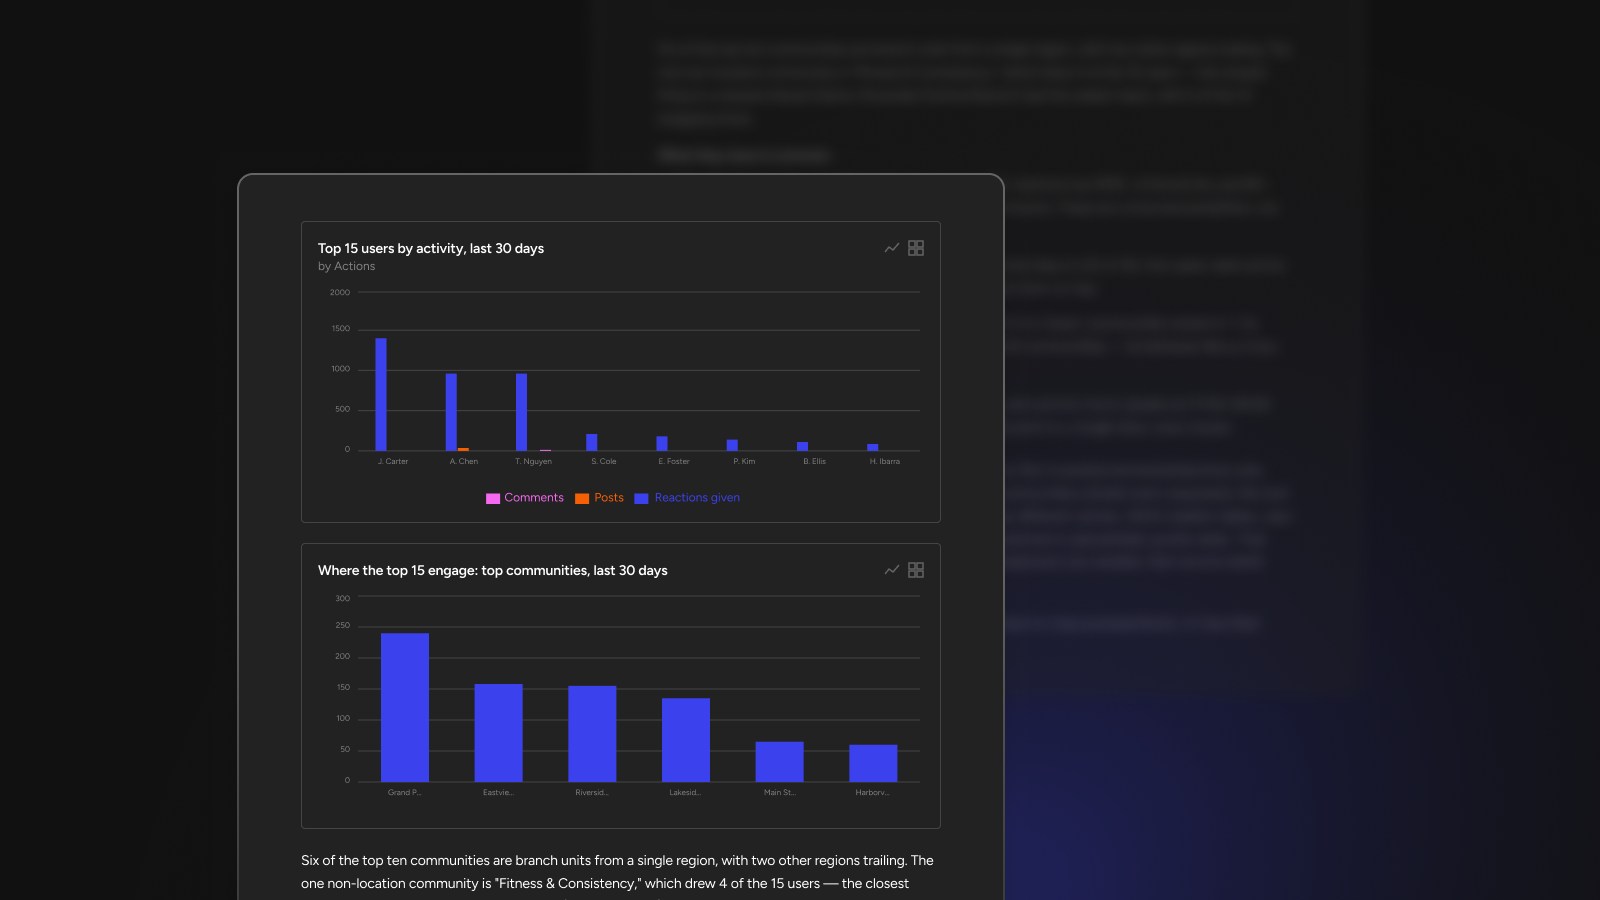The width and height of the screenshot is (1600, 900).
Task: Show communities chart as line view
Action: 892,570
